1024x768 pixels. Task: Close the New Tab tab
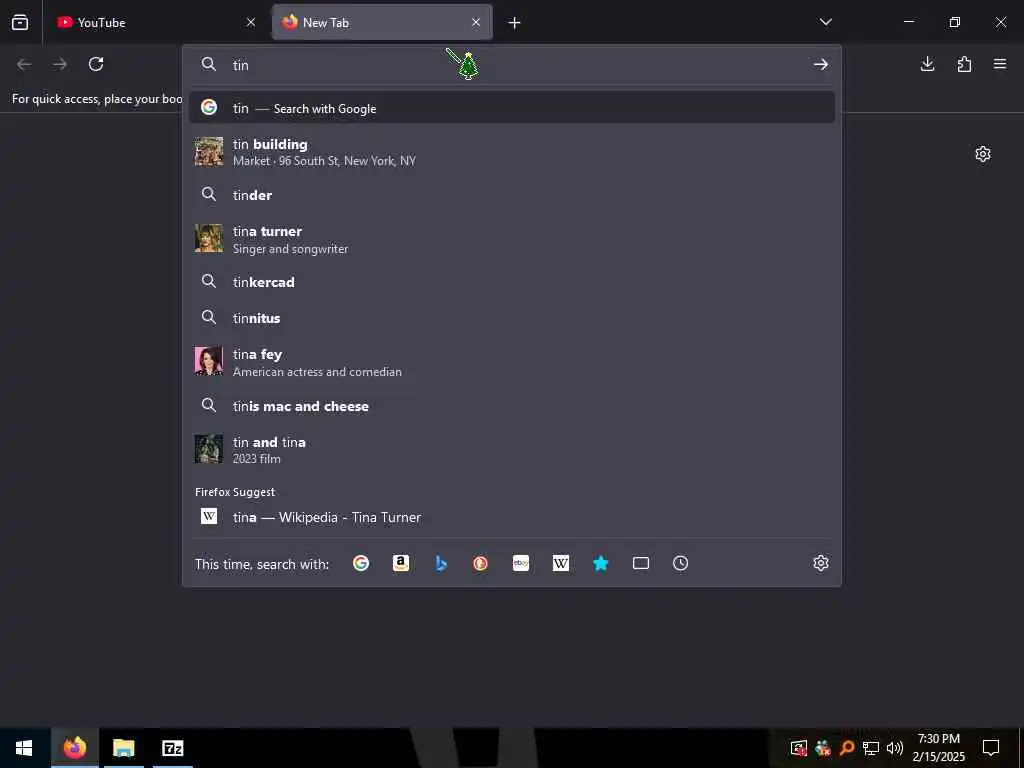[x=476, y=22]
